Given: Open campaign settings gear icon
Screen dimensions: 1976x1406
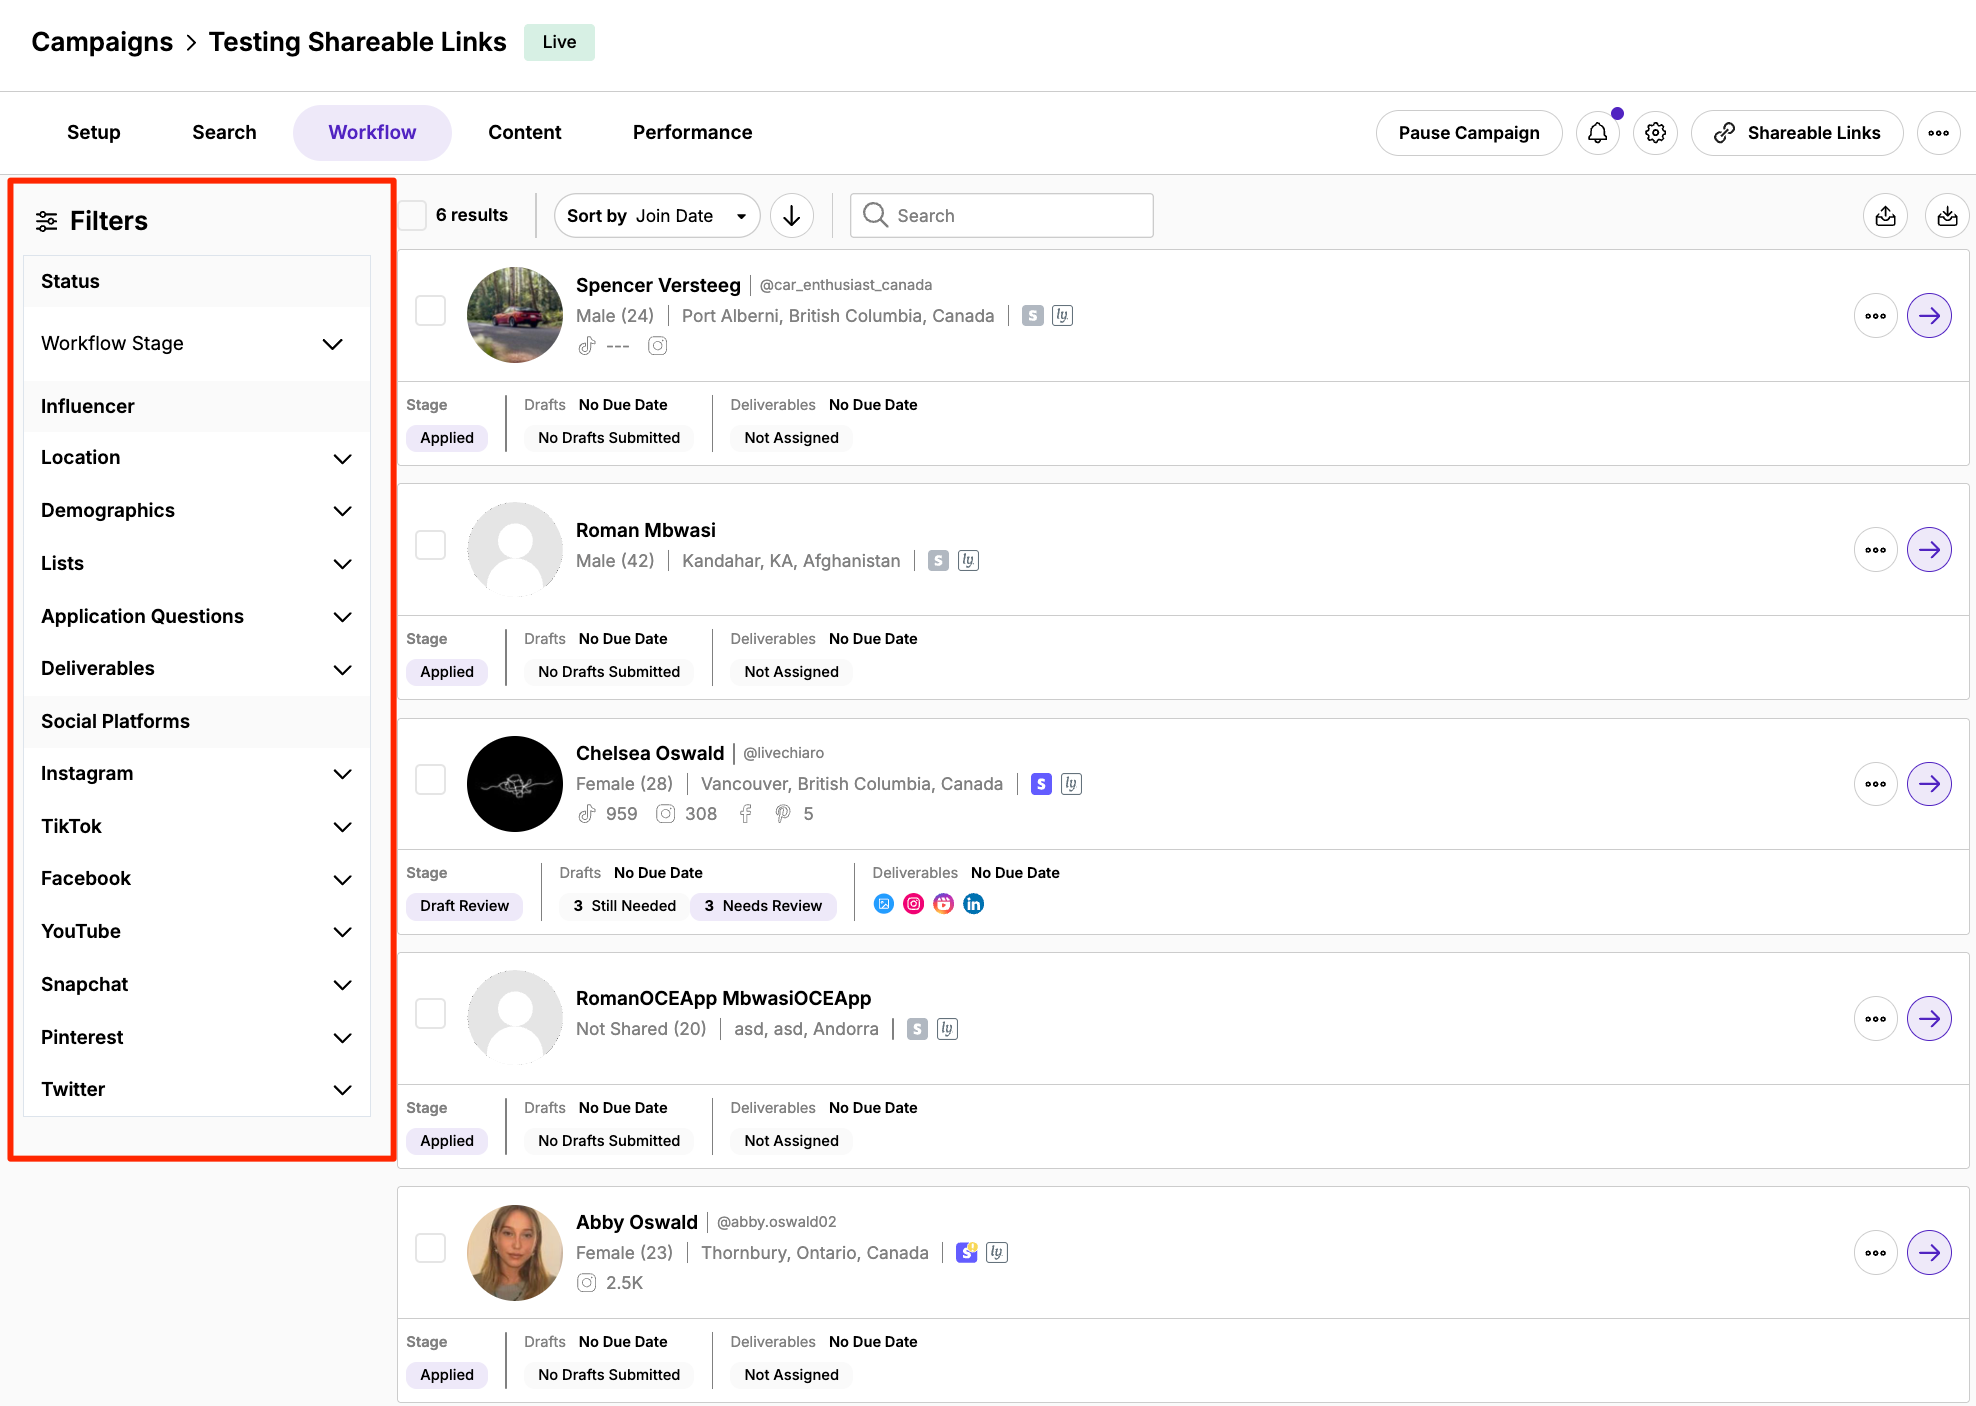Looking at the screenshot, I should pos(1655,133).
